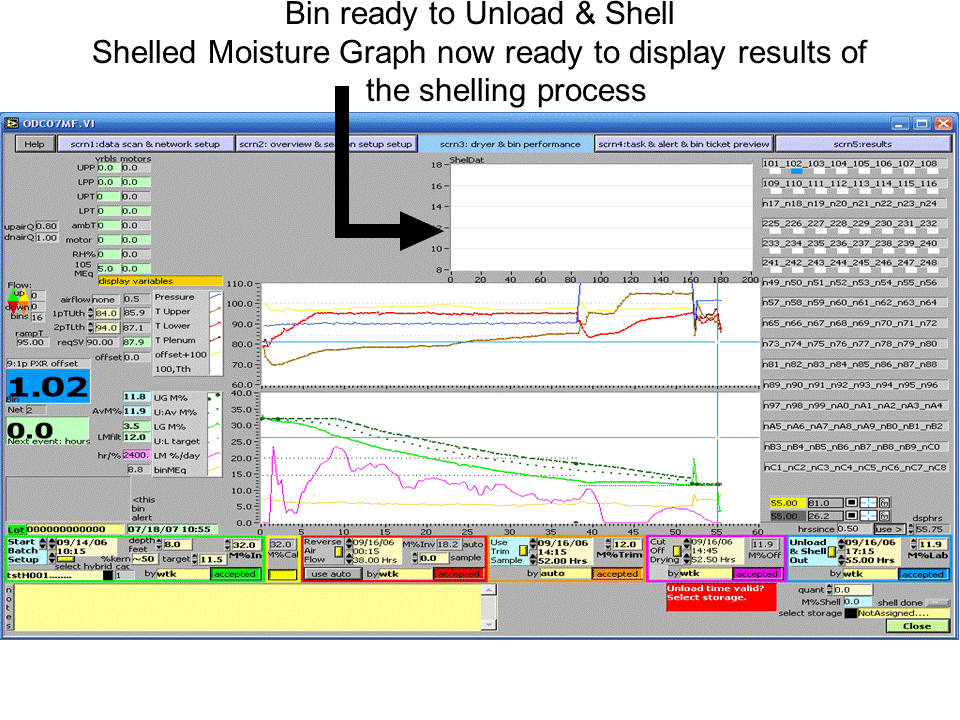Screen dimensions: 960x720
Task: Select the red "down" flow arrow icon
Action: point(13,305)
